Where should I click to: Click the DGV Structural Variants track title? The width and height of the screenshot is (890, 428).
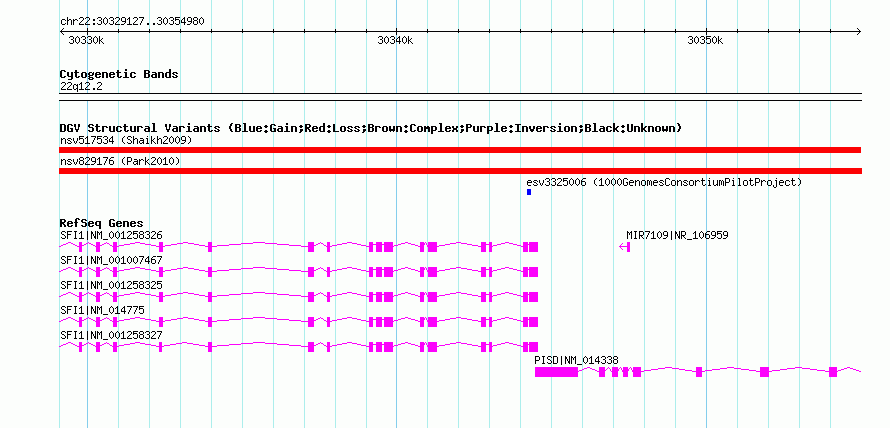(371, 128)
